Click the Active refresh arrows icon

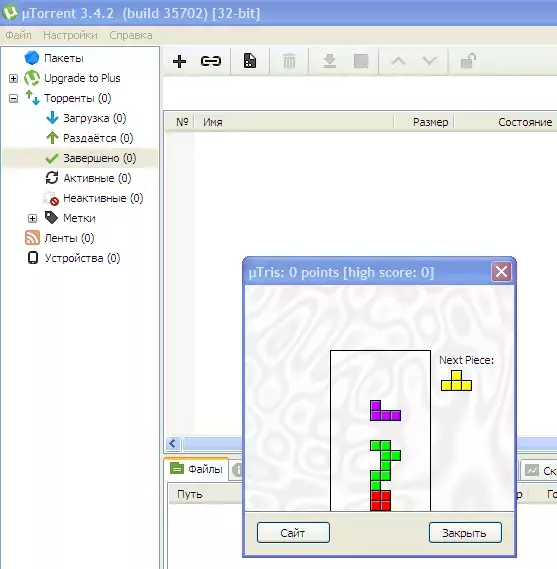[x=52, y=178]
